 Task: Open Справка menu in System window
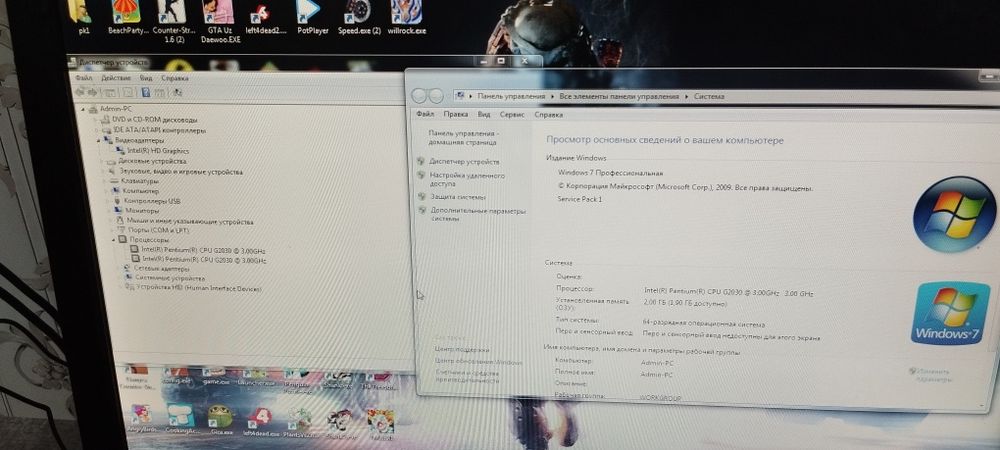548,115
